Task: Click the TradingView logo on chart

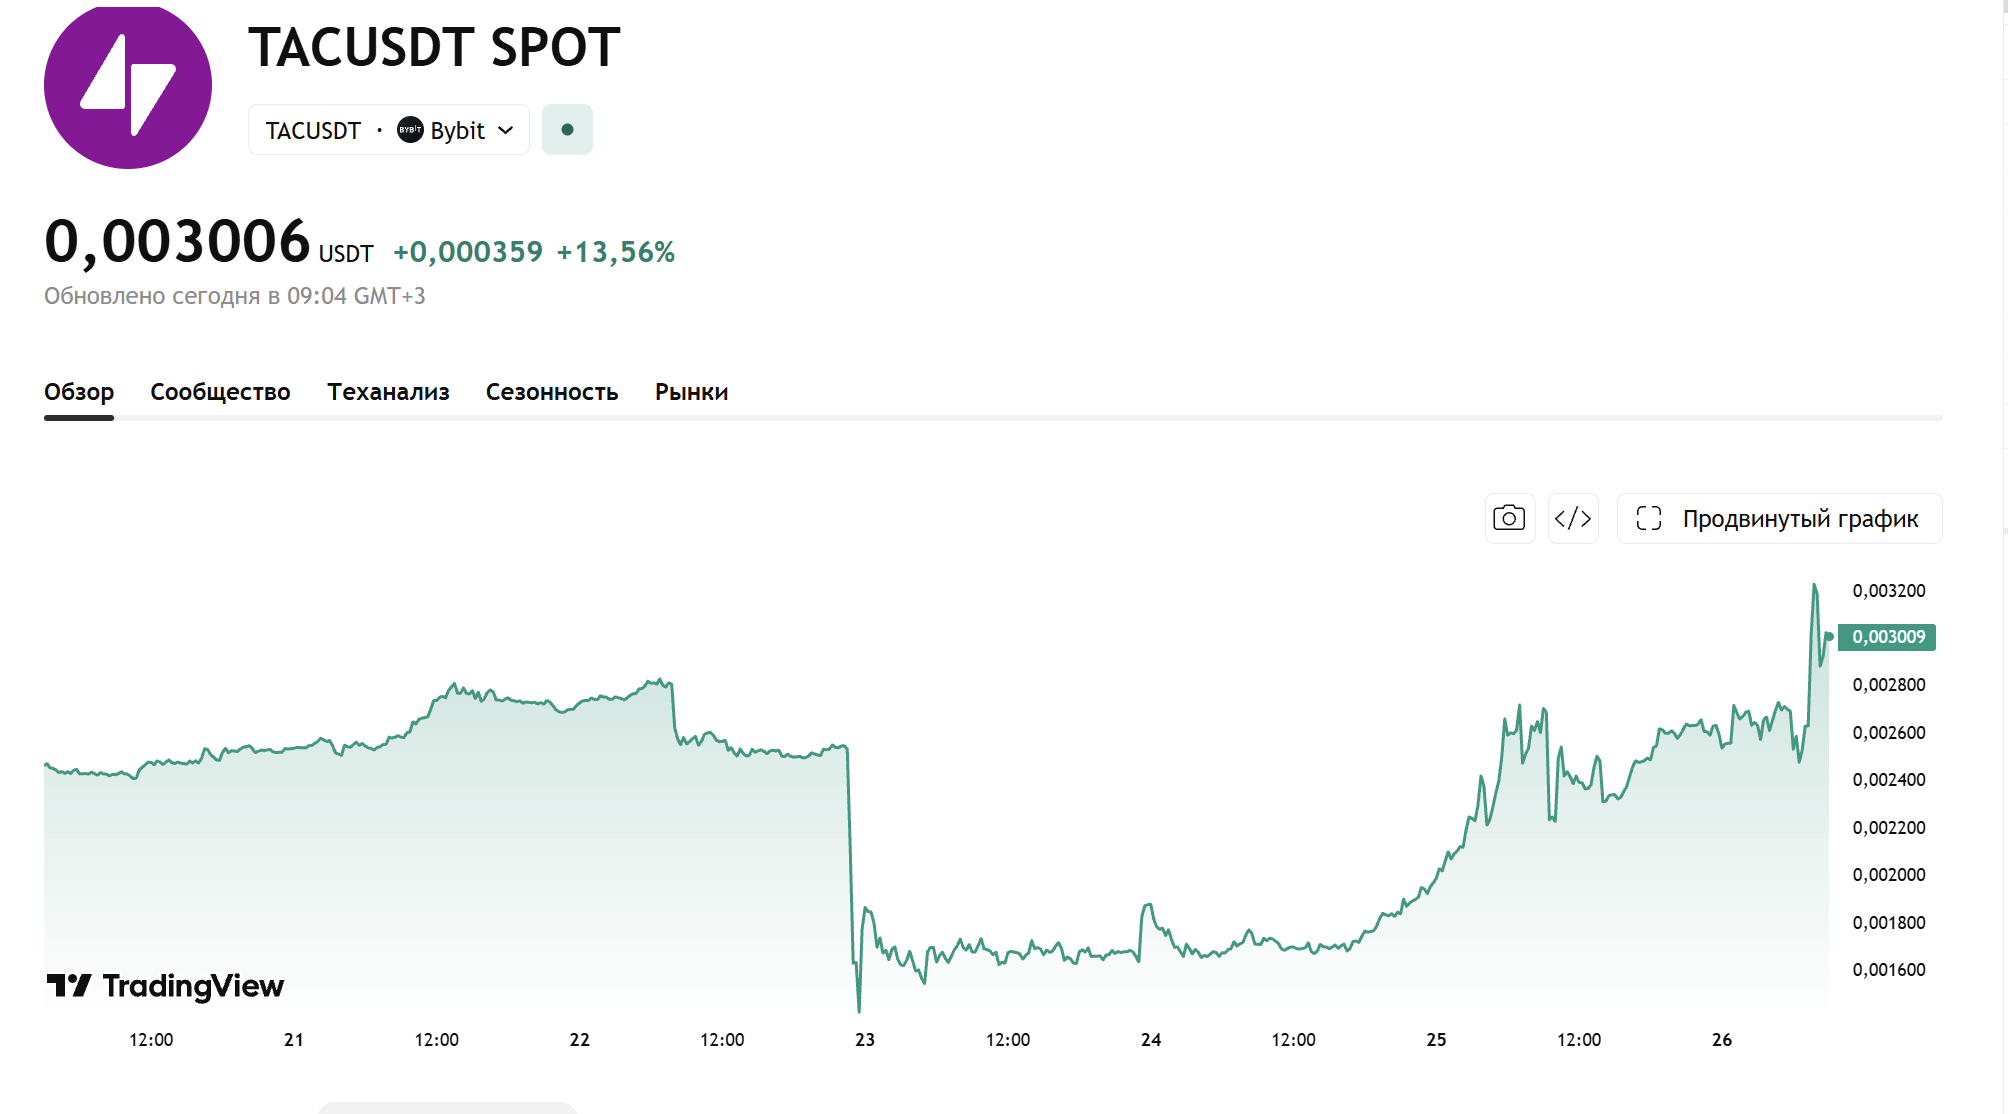Action: click(x=165, y=986)
